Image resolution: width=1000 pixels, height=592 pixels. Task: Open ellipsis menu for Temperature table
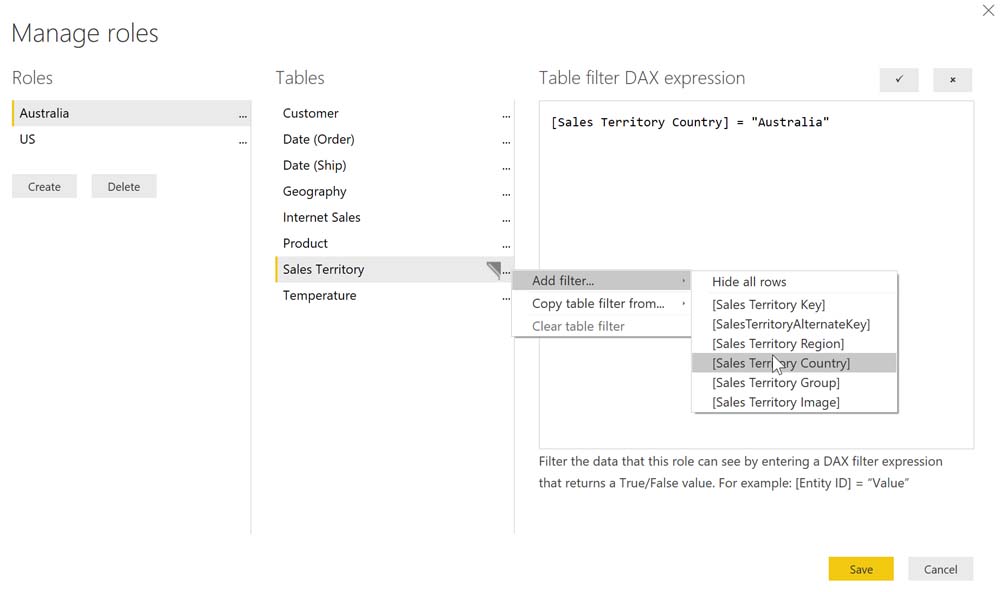click(x=506, y=297)
